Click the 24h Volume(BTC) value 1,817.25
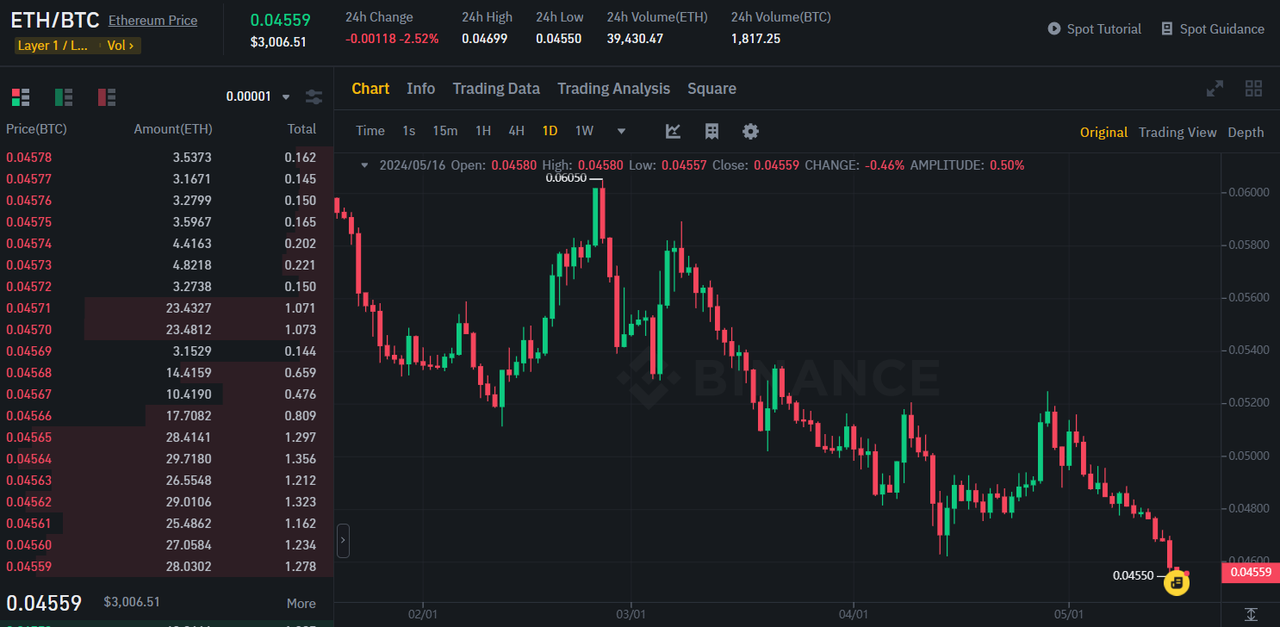This screenshot has height=627, width=1280. coord(756,38)
